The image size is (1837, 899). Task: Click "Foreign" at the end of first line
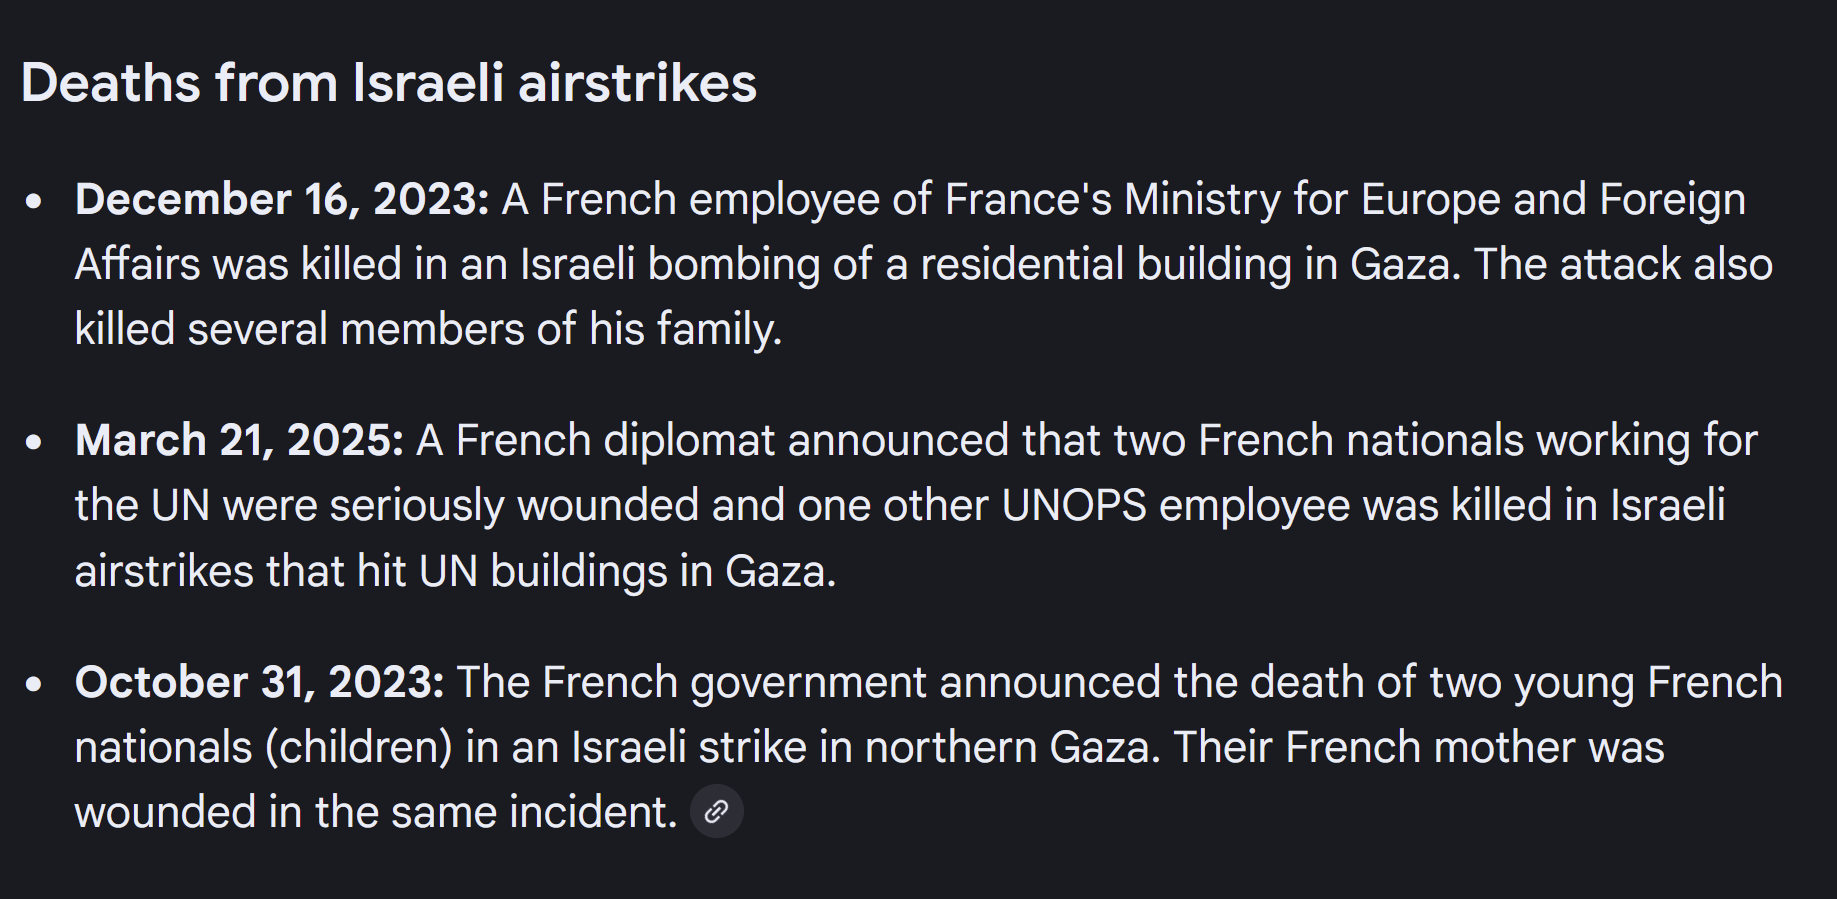click(x=1672, y=200)
